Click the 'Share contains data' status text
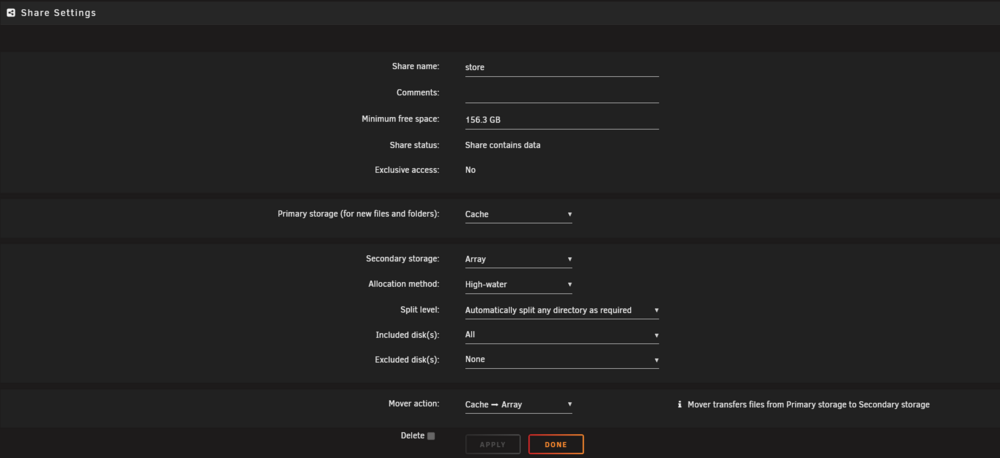The height and width of the screenshot is (458, 1000). coord(503,145)
